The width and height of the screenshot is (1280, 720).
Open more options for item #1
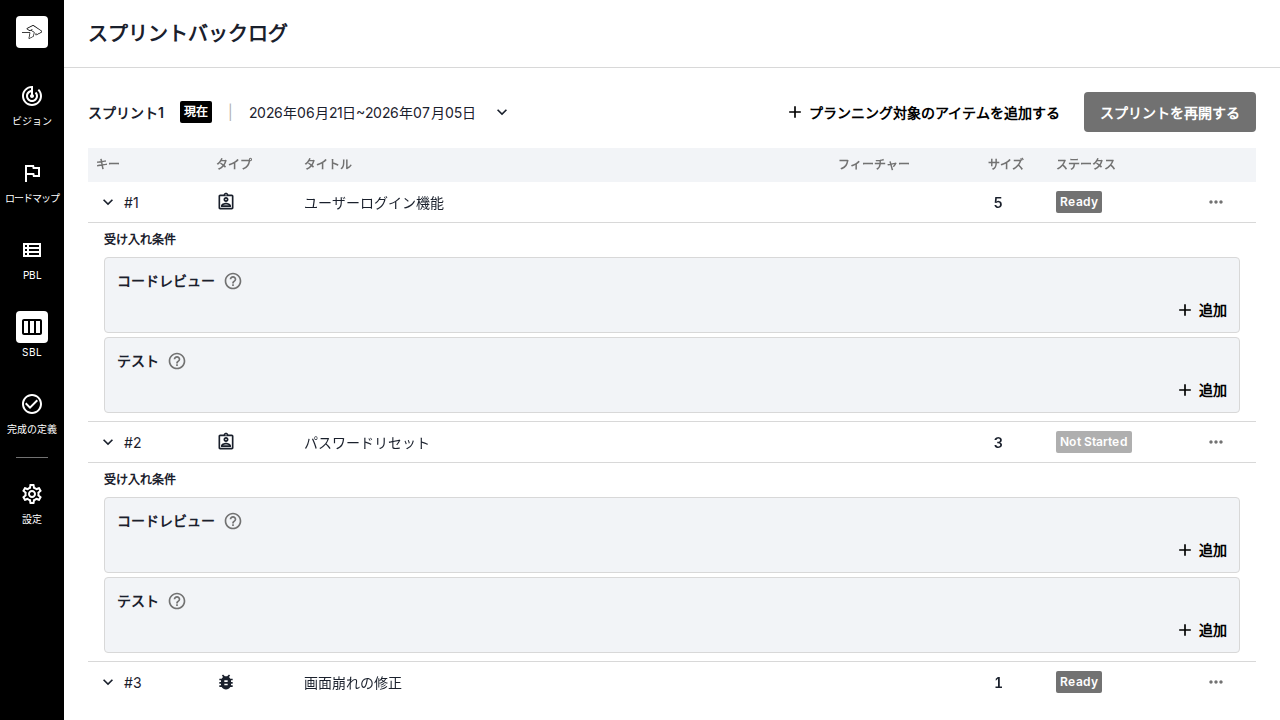pyautogui.click(x=1216, y=202)
